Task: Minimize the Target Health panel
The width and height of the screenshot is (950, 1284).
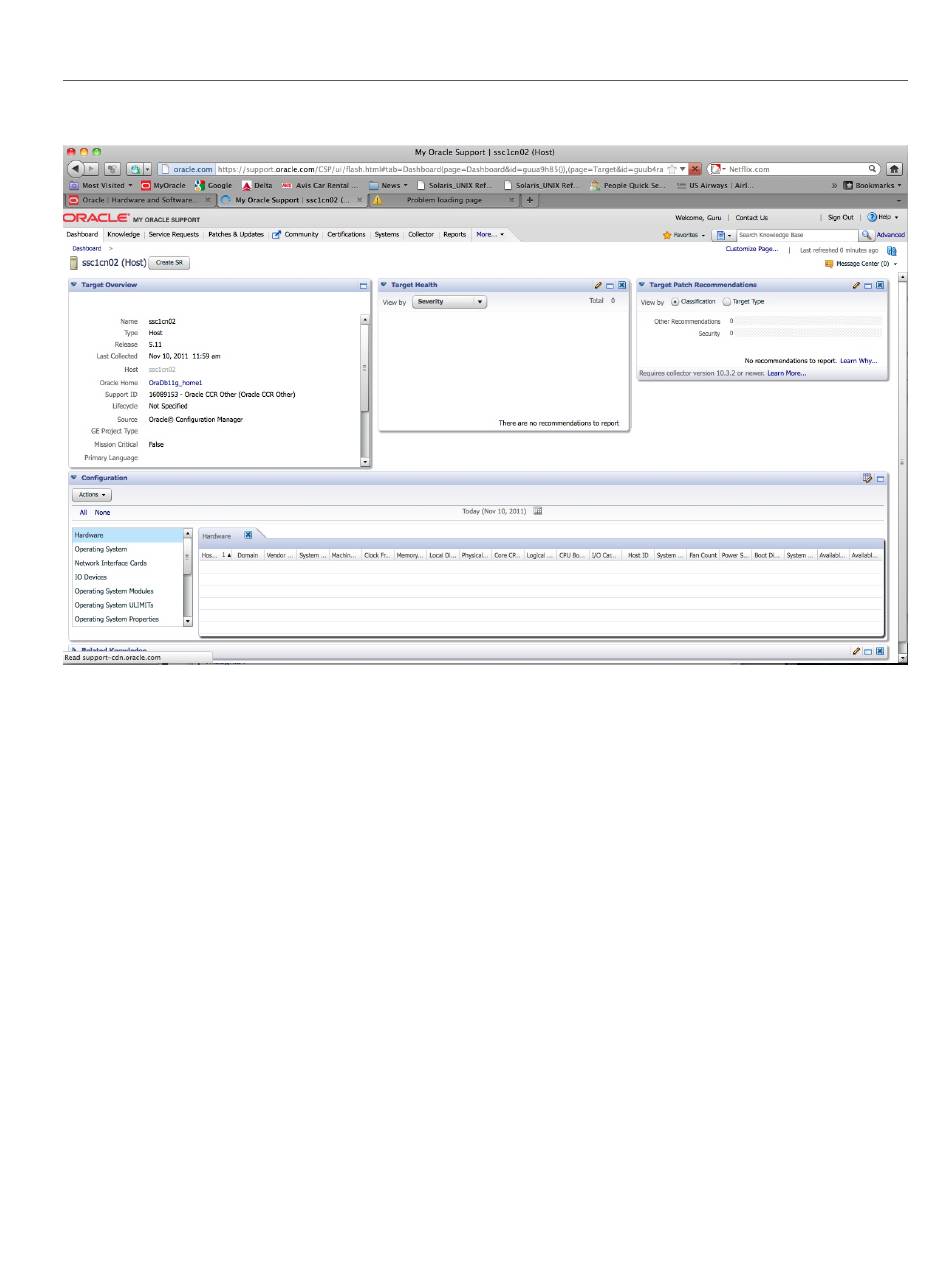Action: (610, 285)
